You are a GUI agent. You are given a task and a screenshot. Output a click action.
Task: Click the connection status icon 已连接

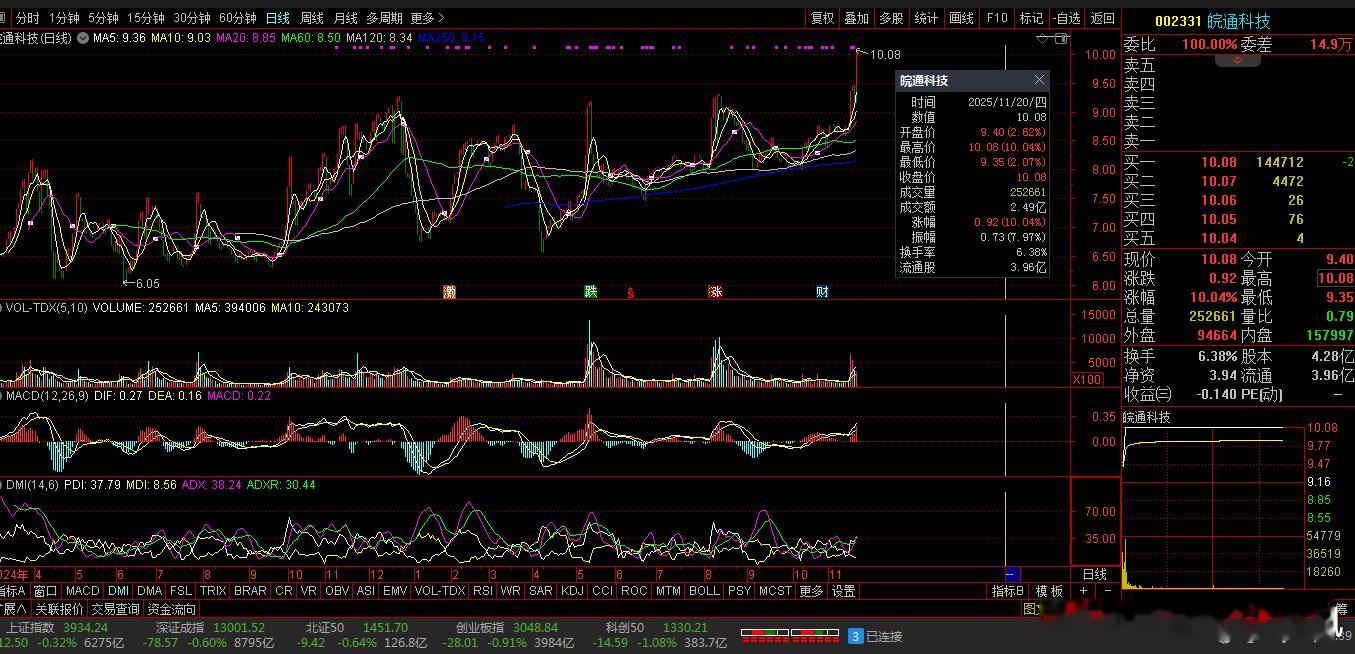click(x=855, y=636)
